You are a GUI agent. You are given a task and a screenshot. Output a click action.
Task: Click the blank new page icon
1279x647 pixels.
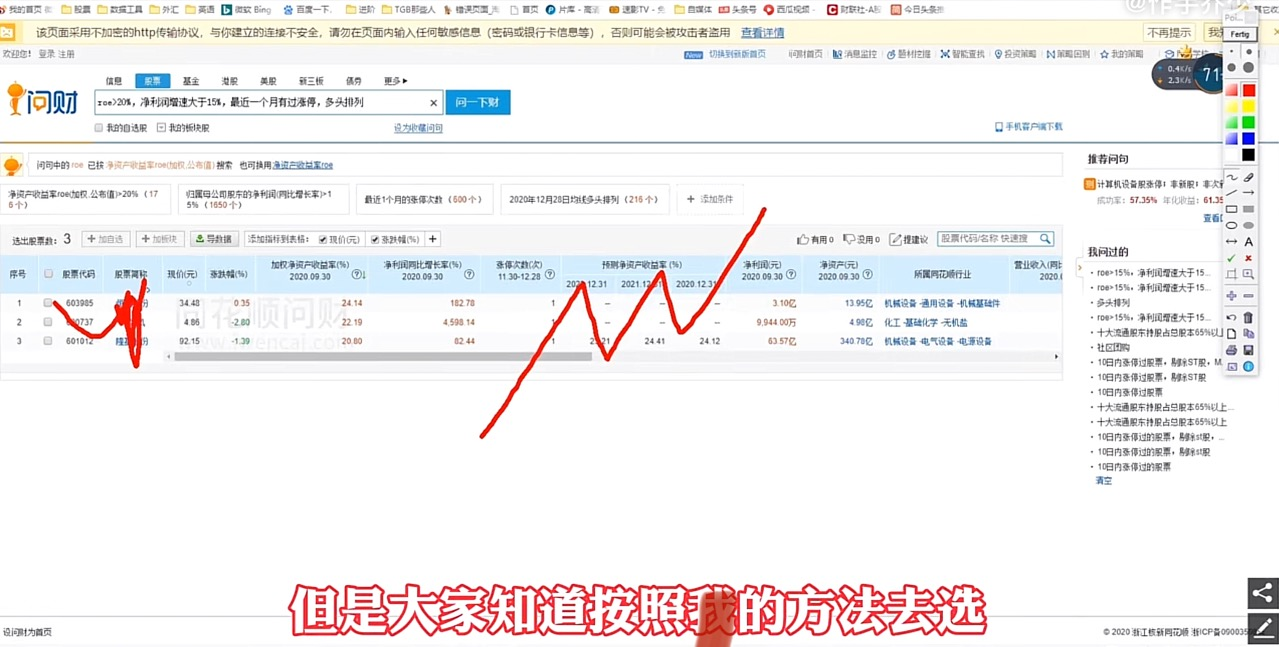pos(1232,334)
